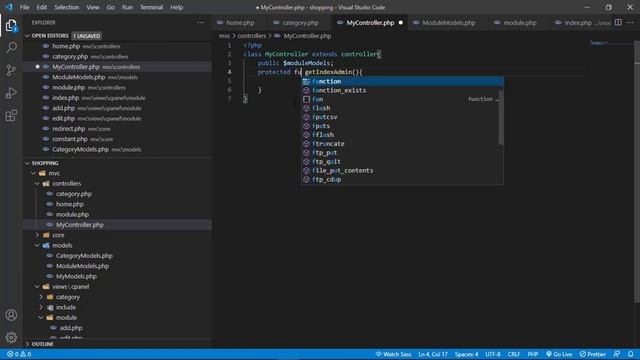Screen dimensions: 640x360
Task: Open the Help menu
Action: click(176, 7)
